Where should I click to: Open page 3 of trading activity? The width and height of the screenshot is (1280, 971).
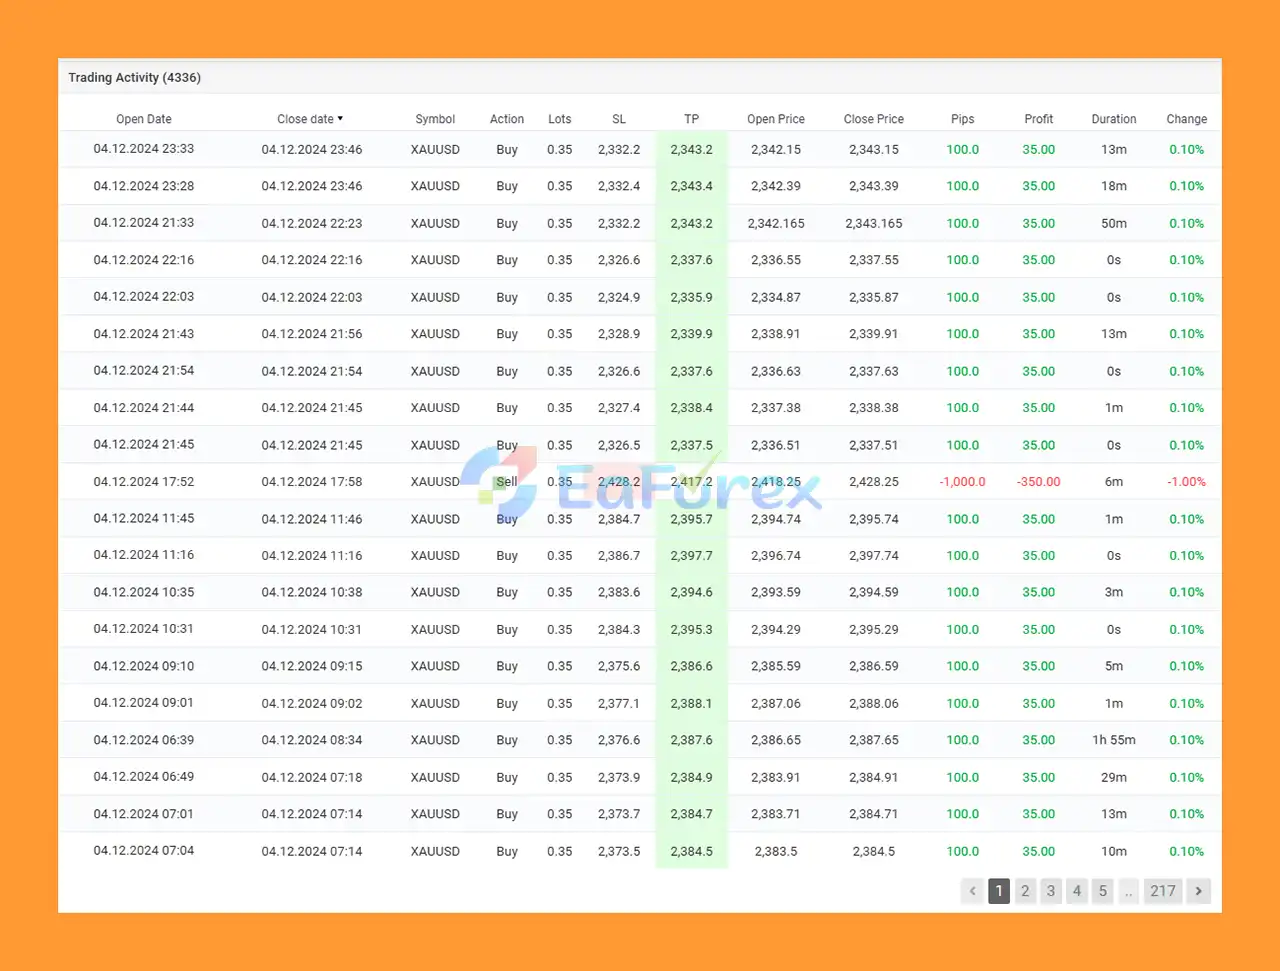tap(1051, 891)
